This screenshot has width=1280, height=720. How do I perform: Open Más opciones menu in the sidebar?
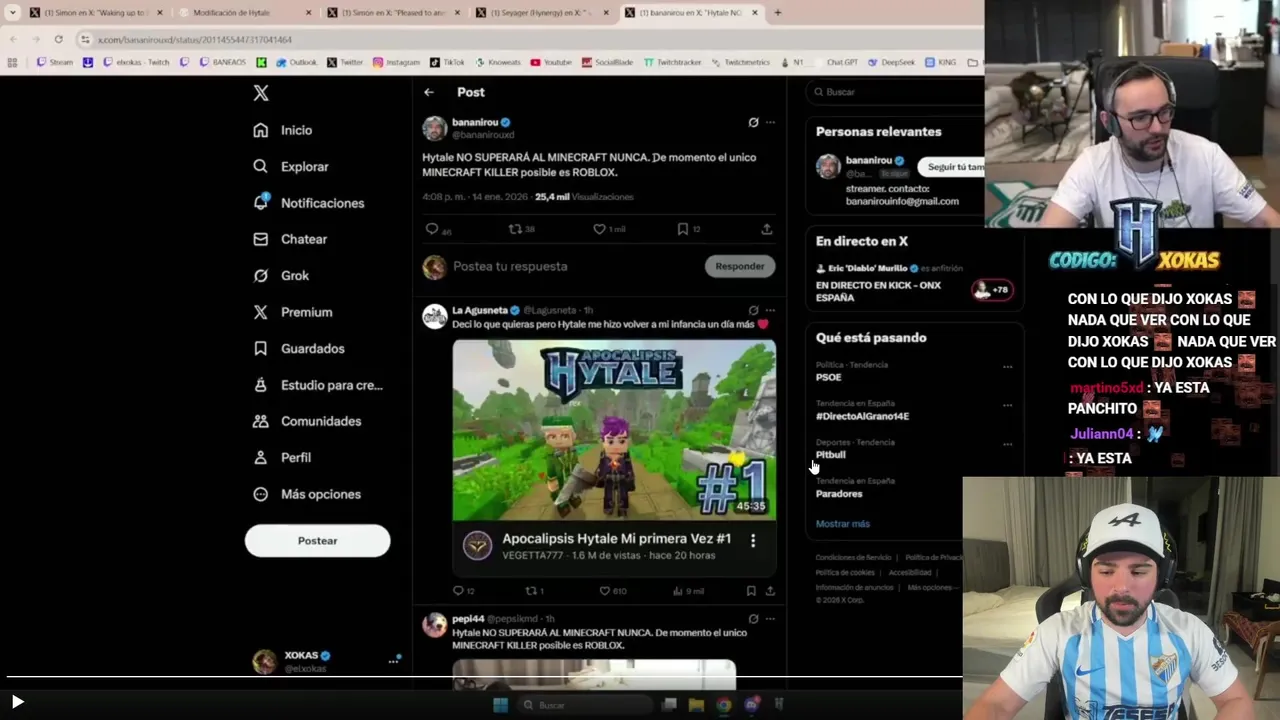pos(306,494)
